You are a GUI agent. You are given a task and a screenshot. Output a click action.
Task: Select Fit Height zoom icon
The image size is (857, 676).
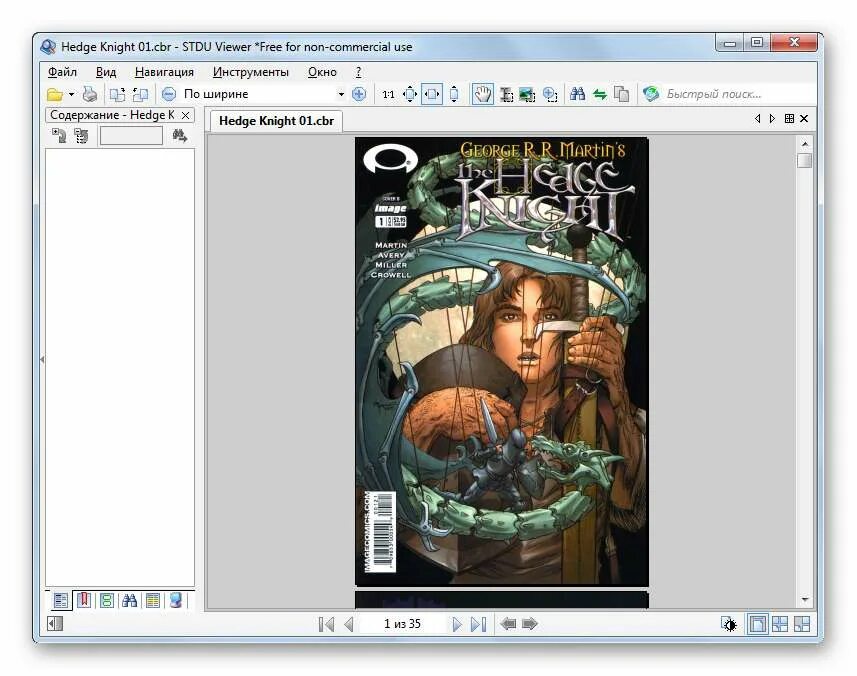pyautogui.click(x=454, y=95)
